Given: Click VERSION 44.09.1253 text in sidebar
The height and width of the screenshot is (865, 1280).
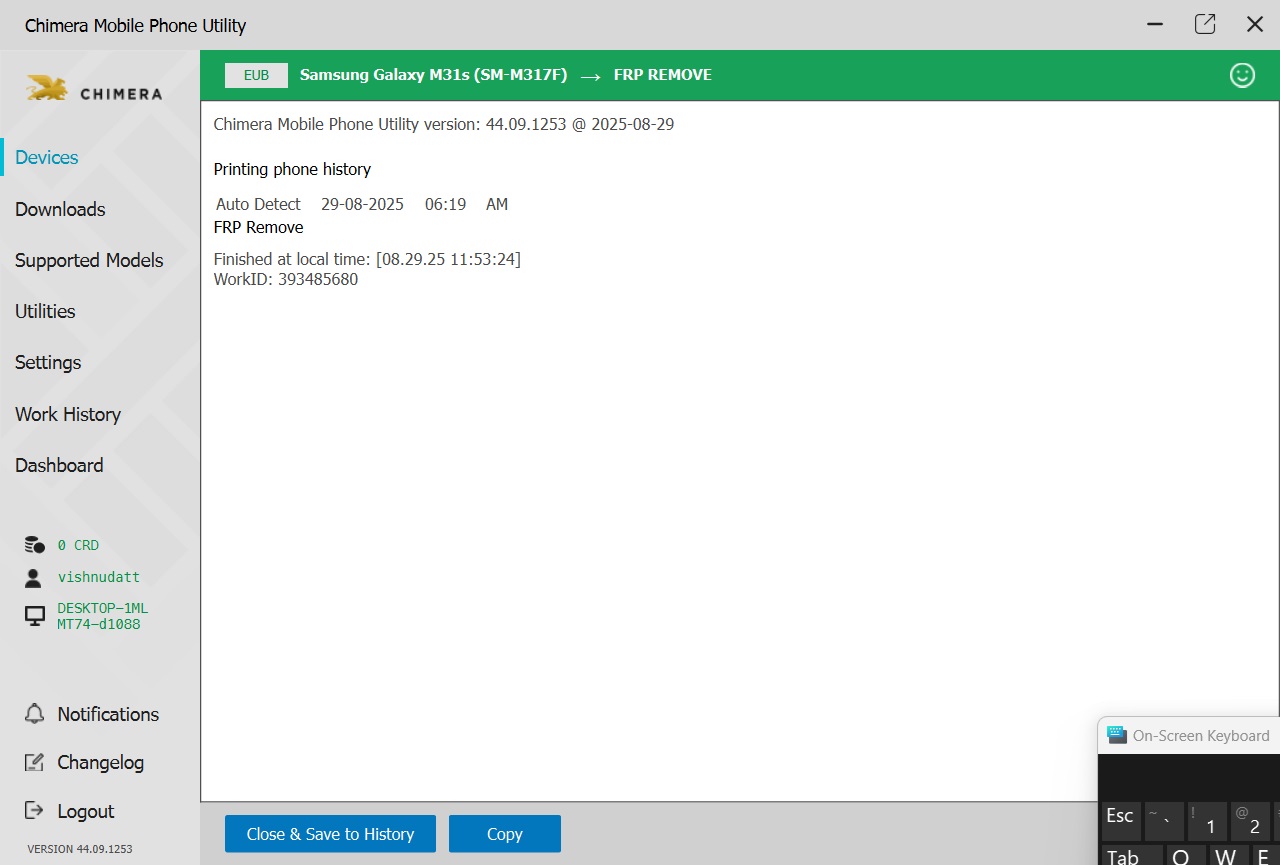Looking at the screenshot, I should pos(80,849).
